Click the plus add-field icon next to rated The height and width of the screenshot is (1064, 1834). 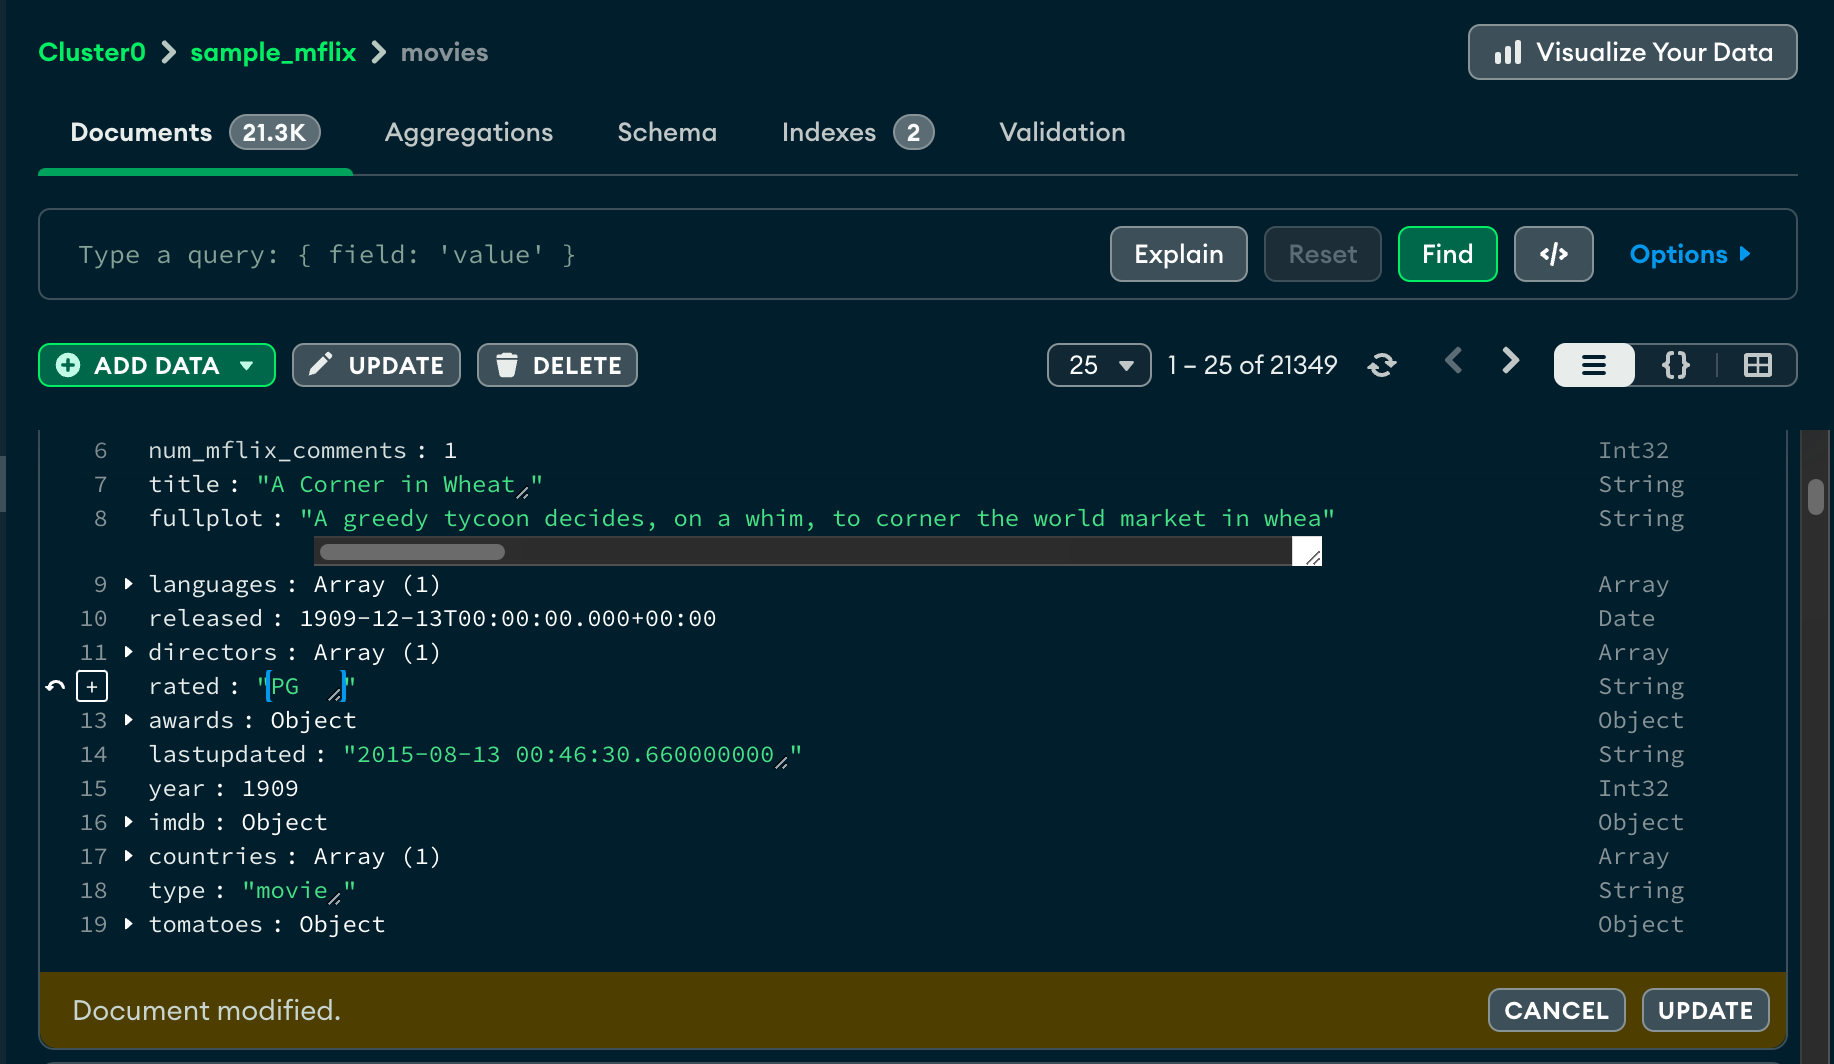coord(92,686)
